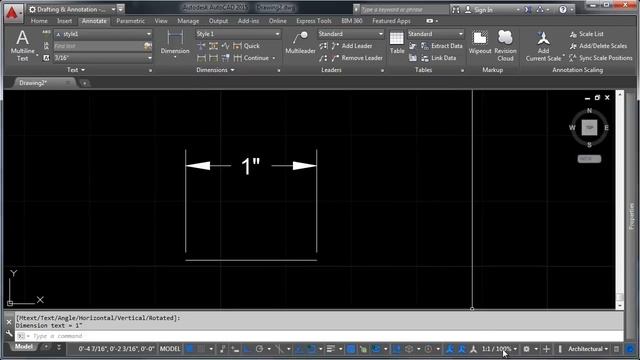Open the dimension style dropdown showing Style 1

pos(238,34)
